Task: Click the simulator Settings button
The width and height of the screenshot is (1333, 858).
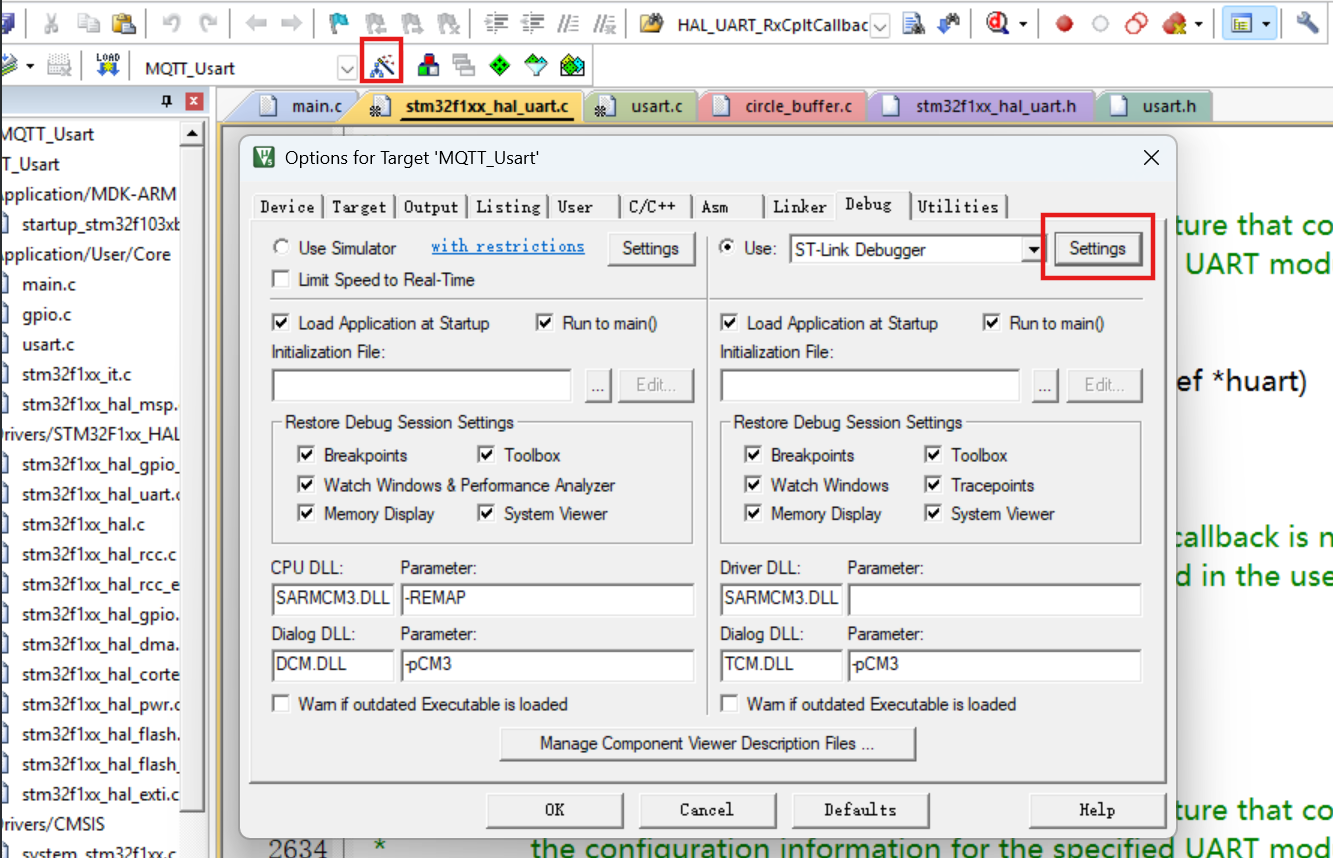Action: pyautogui.click(x=651, y=248)
